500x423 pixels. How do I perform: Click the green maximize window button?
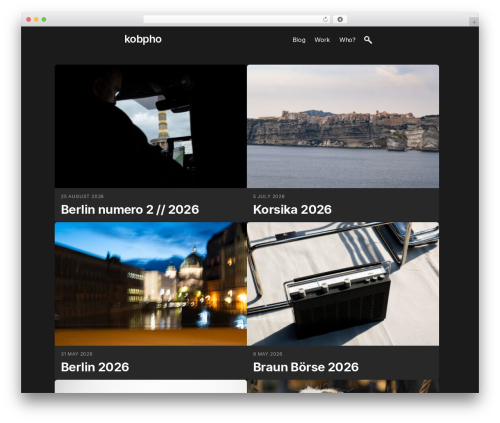tap(44, 20)
